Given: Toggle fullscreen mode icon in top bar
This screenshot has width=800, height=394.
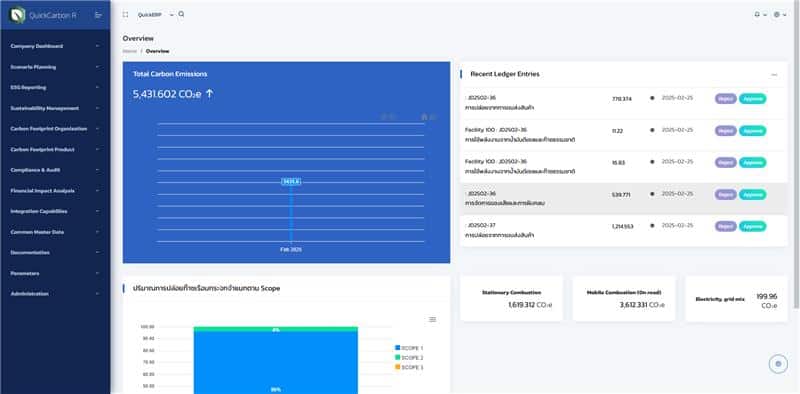Looking at the screenshot, I should coord(126,15).
